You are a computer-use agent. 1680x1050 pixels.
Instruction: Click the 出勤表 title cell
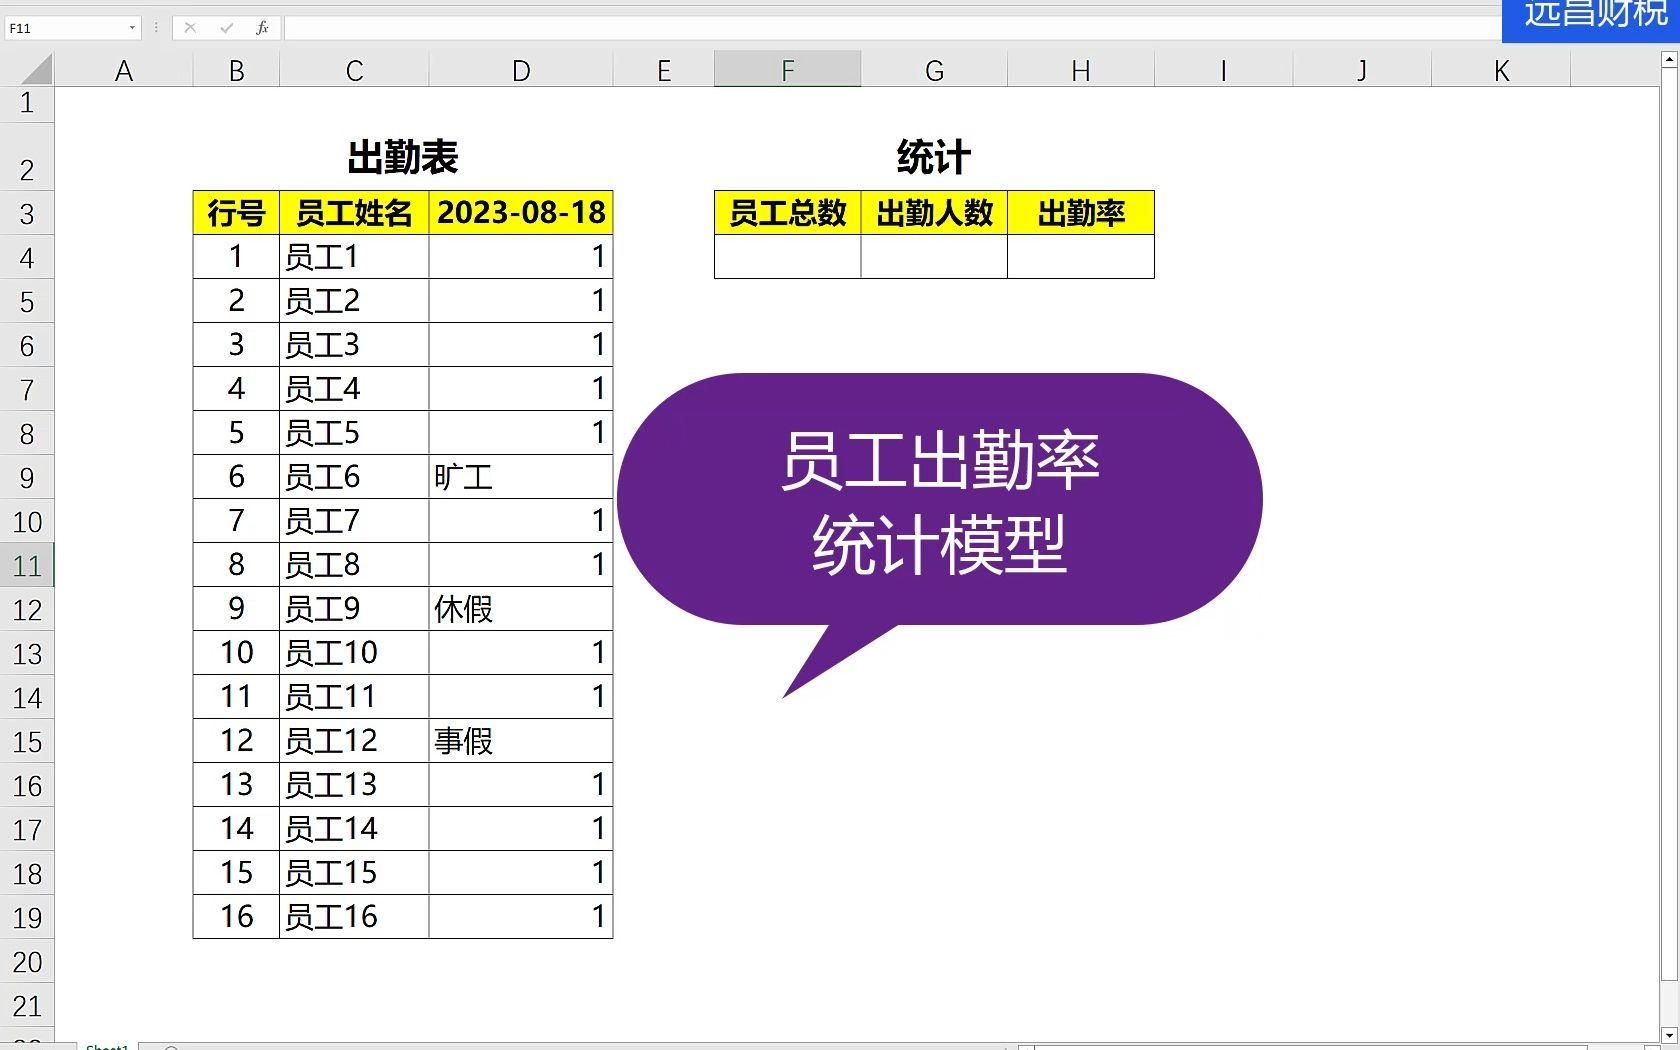pos(403,157)
